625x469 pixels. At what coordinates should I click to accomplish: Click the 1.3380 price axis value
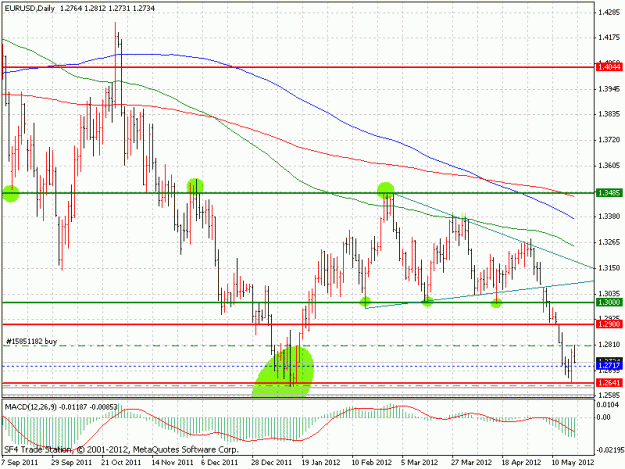[609, 216]
